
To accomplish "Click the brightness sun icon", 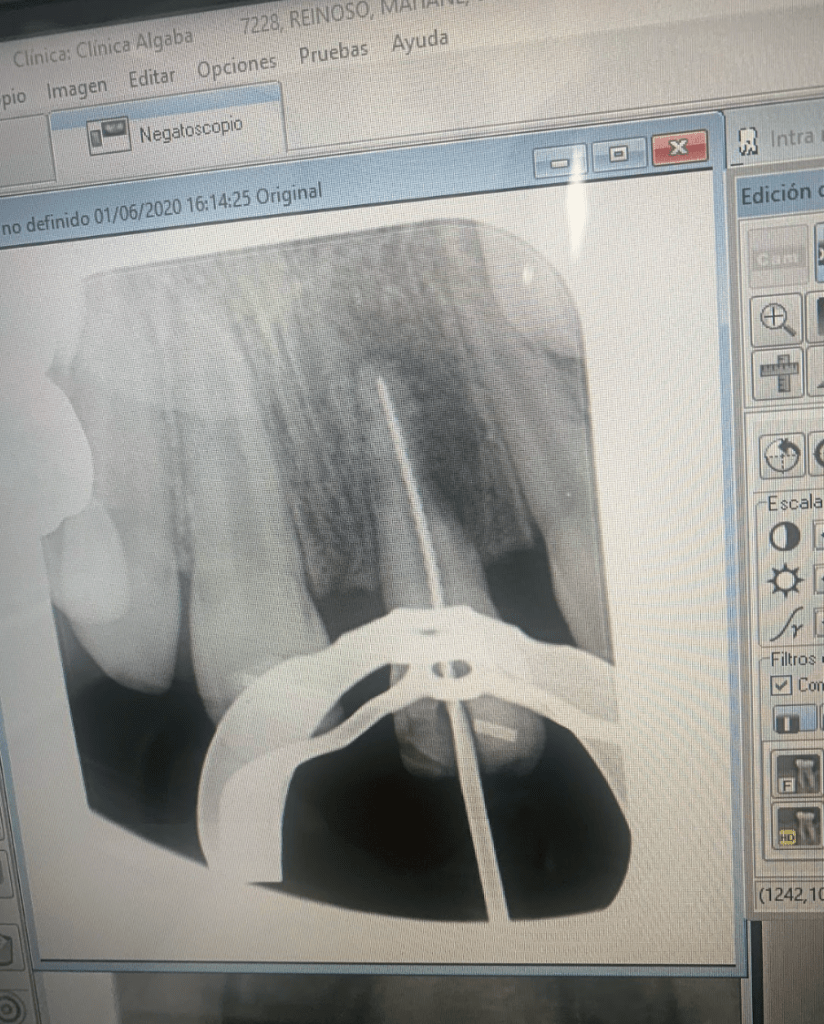I will coord(784,581).
